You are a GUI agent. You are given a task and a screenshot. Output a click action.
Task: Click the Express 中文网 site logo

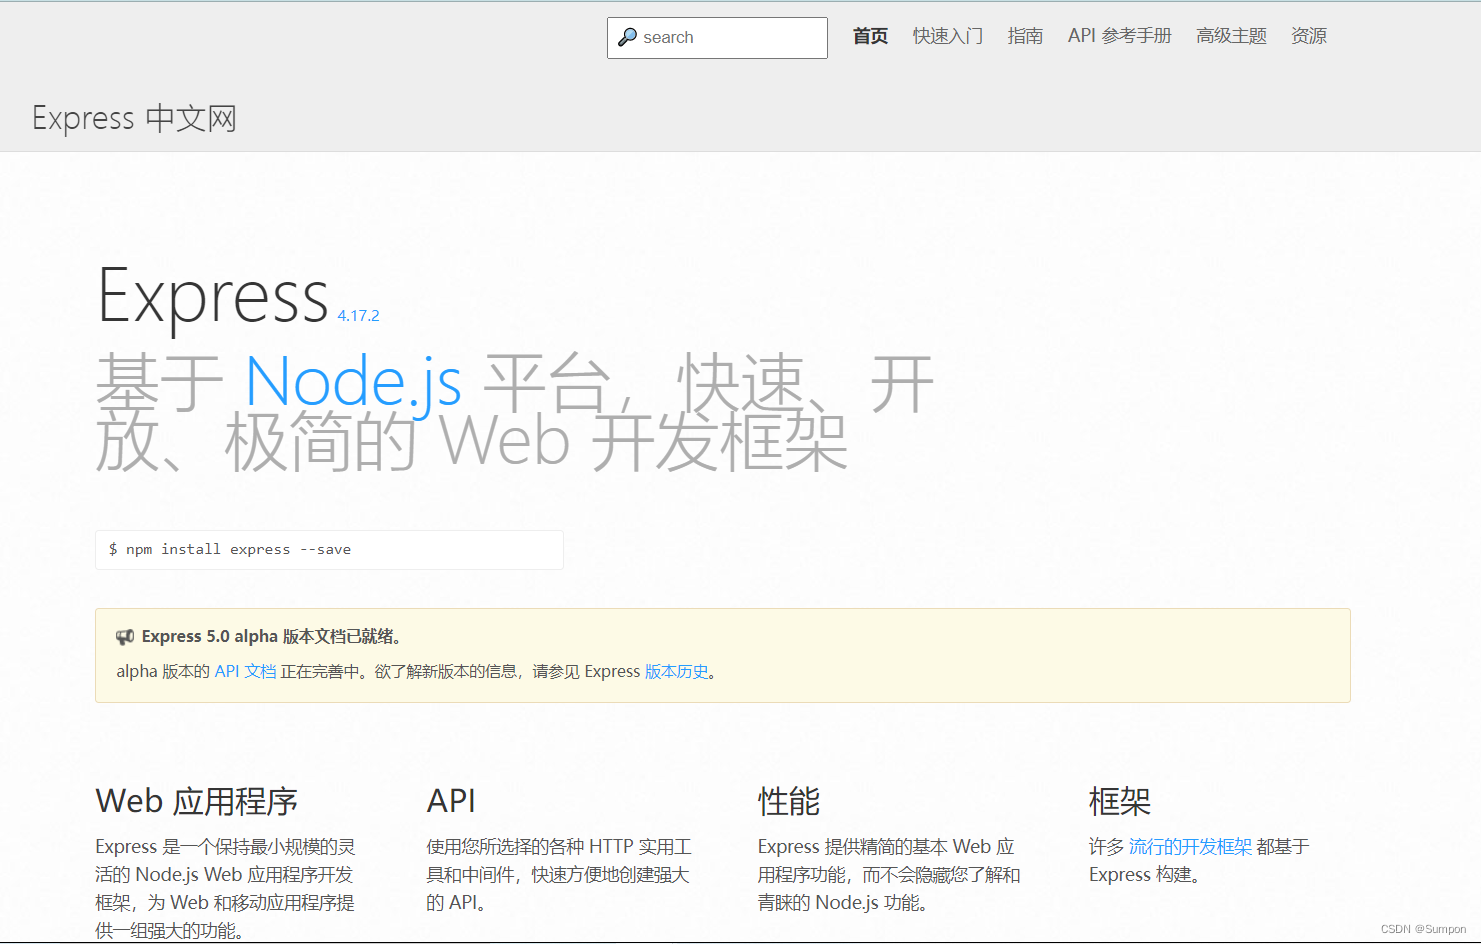click(134, 118)
